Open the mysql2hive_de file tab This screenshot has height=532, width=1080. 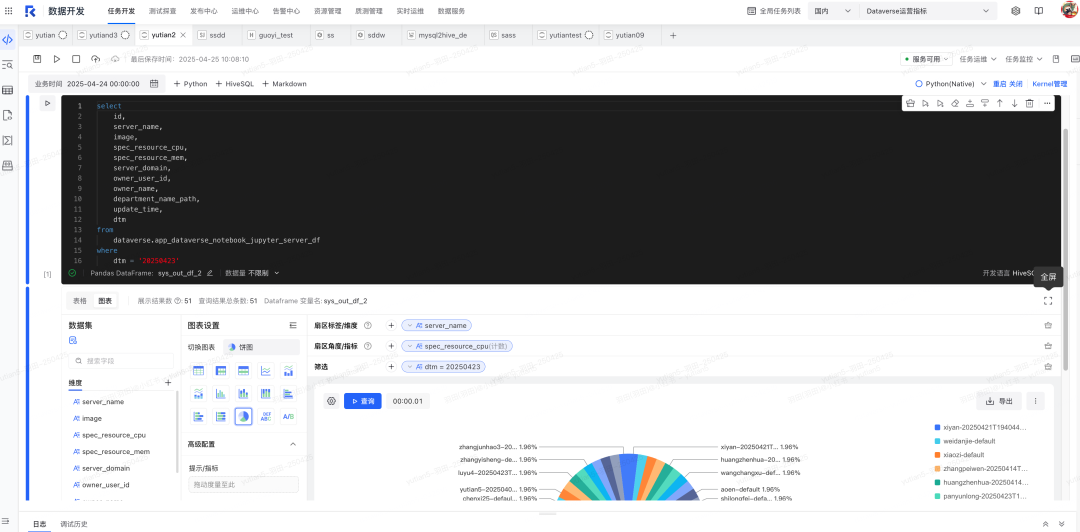(443, 35)
